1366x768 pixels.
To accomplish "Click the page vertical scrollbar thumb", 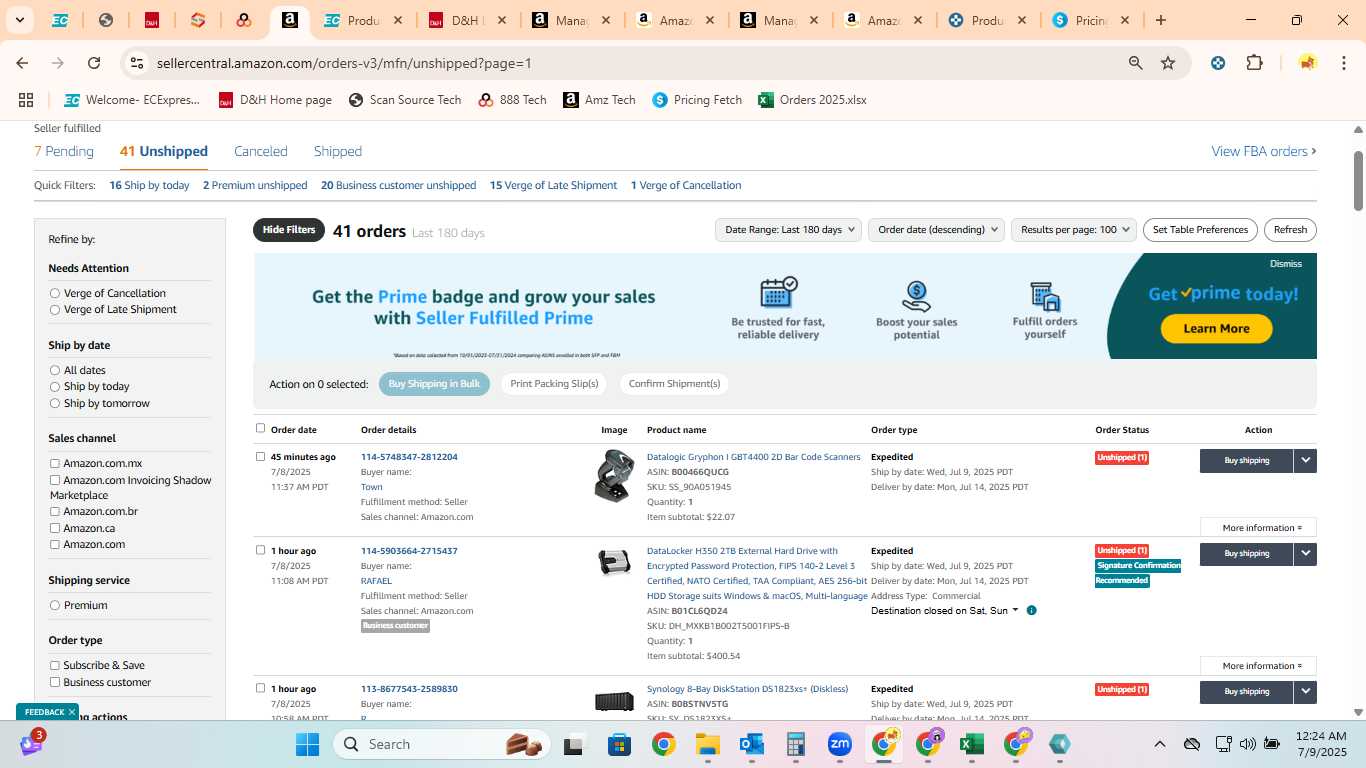I will [1359, 180].
